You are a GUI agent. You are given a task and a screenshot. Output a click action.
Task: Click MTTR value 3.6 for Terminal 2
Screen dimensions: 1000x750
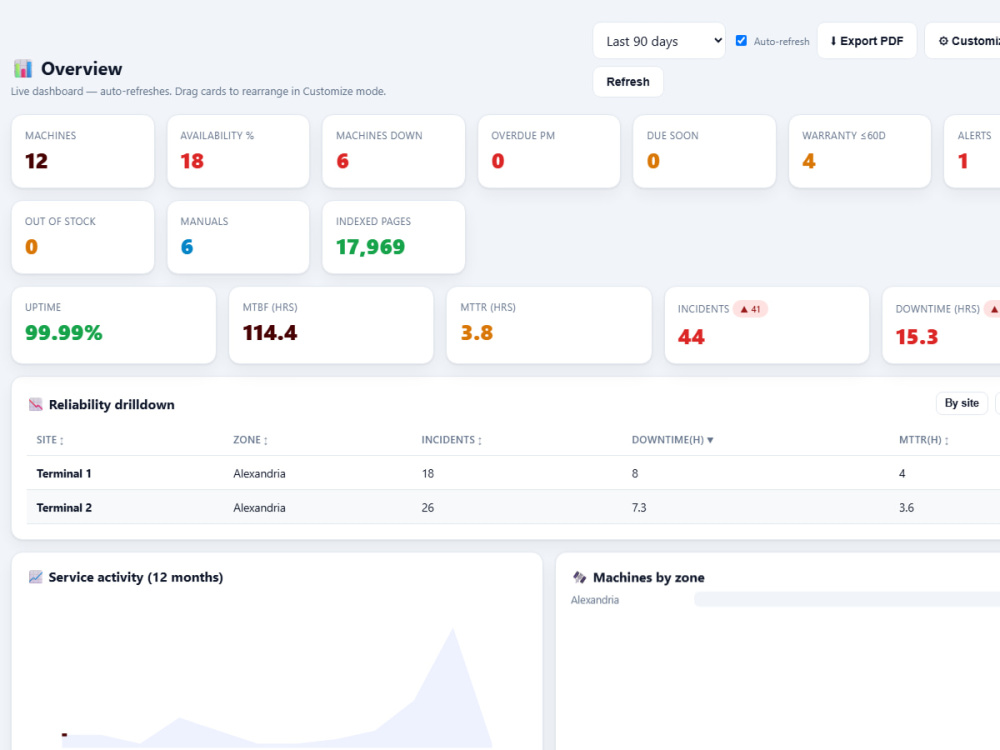click(x=906, y=508)
